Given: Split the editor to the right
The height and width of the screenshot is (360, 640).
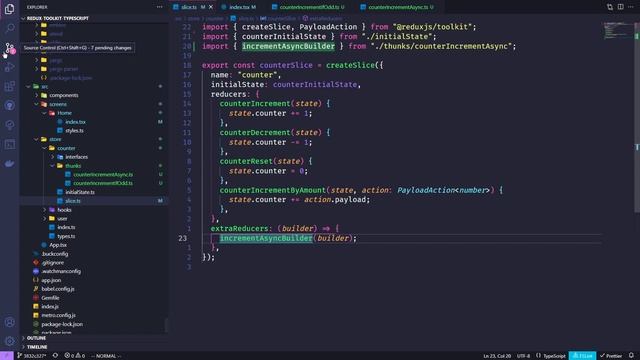Looking at the screenshot, I should (x=620, y=7).
